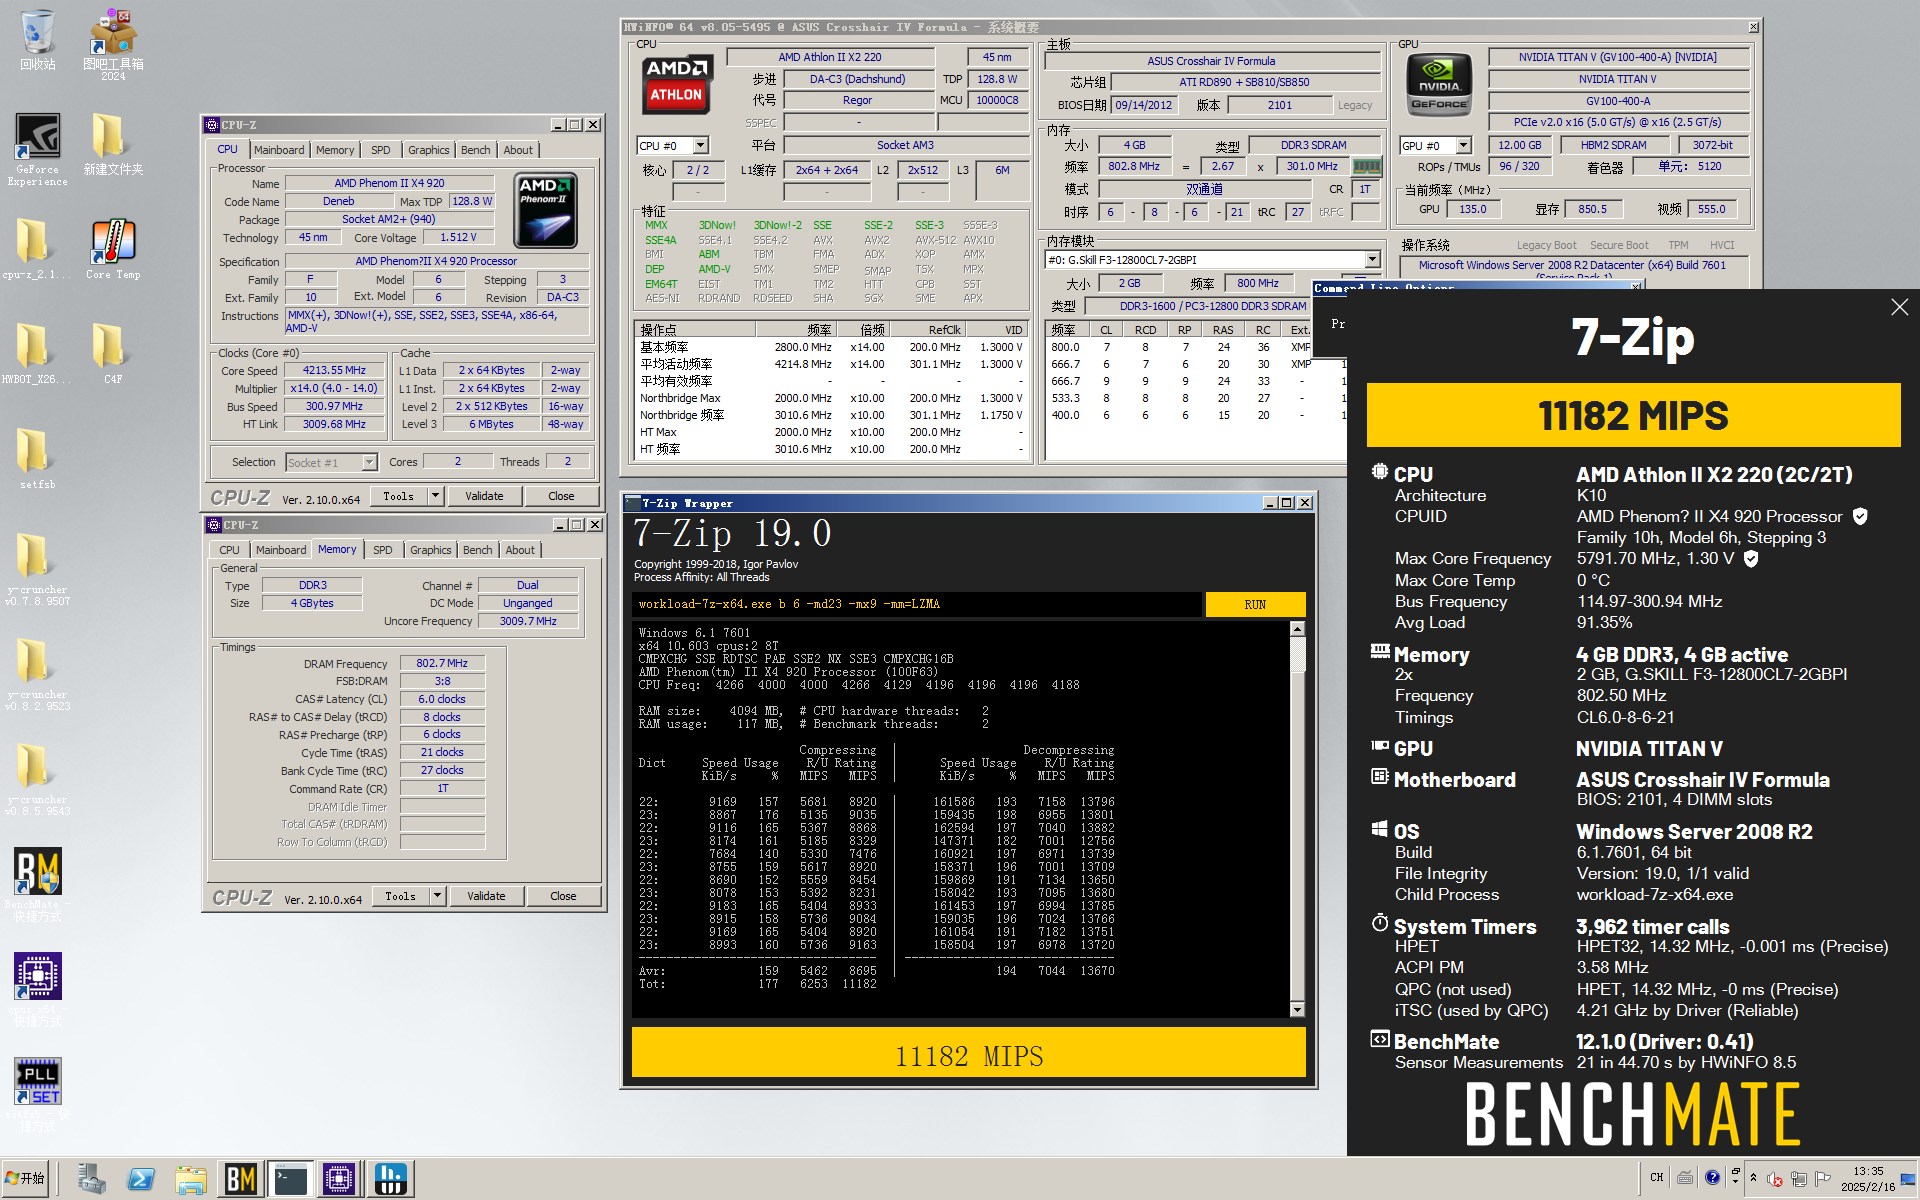1920x1200 pixels.
Task: Click the PowerShell taskbar icon
Action: point(141,1180)
